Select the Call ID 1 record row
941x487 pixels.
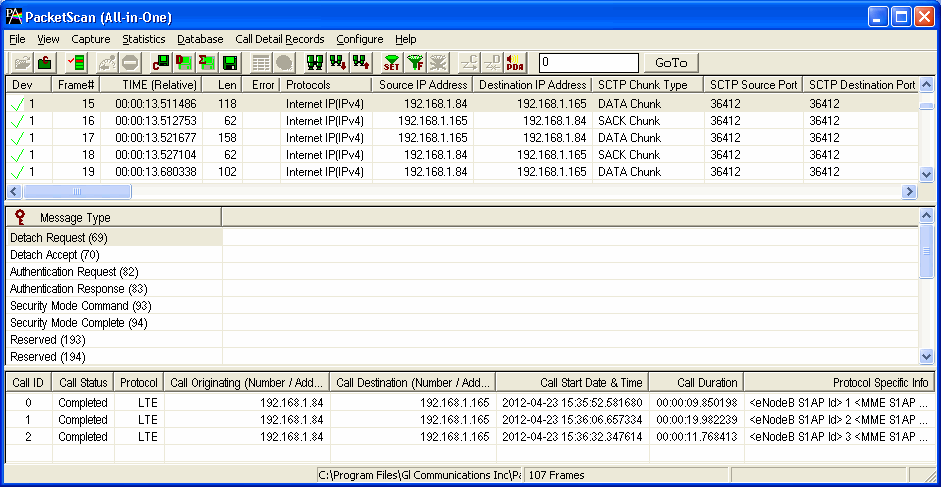(x=470, y=419)
